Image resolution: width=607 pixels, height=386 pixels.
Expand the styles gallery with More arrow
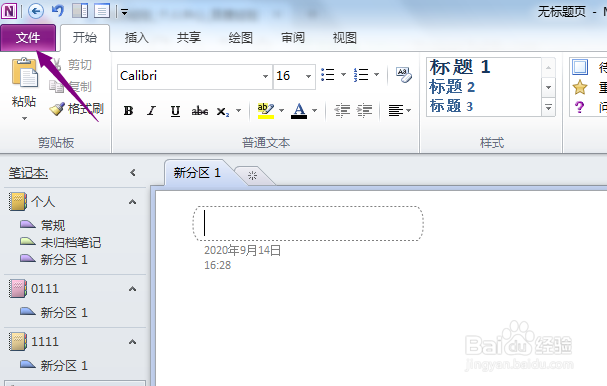point(549,106)
